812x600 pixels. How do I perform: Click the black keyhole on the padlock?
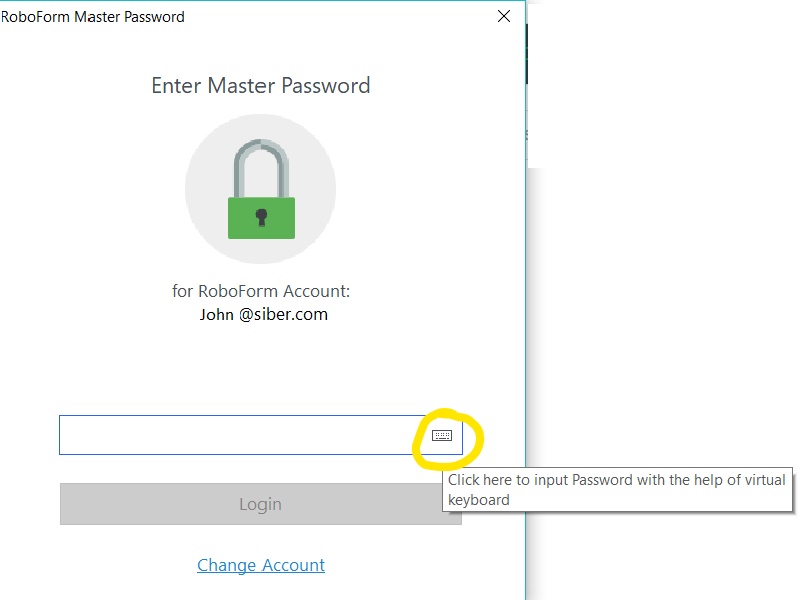(262, 217)
